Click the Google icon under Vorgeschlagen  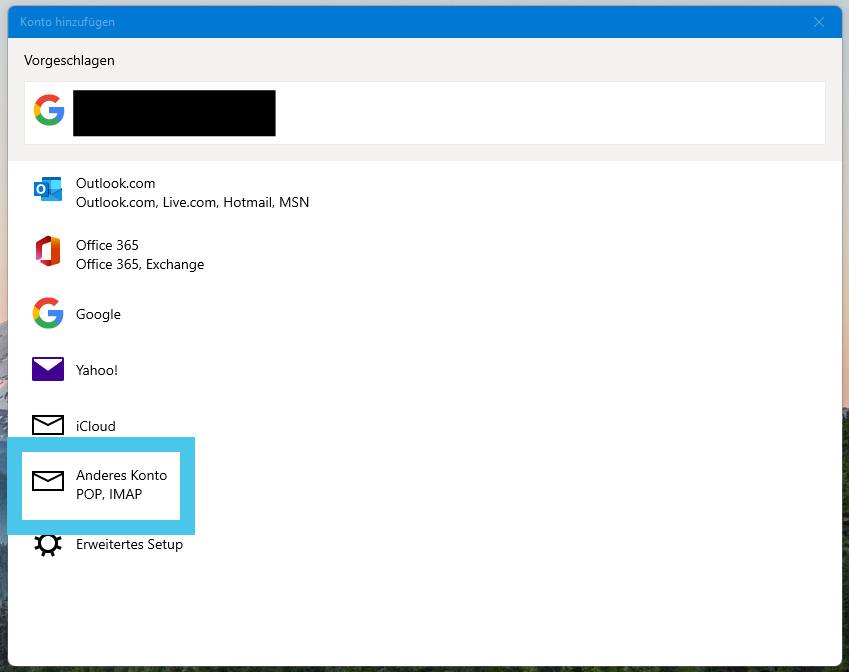[49, 110]
